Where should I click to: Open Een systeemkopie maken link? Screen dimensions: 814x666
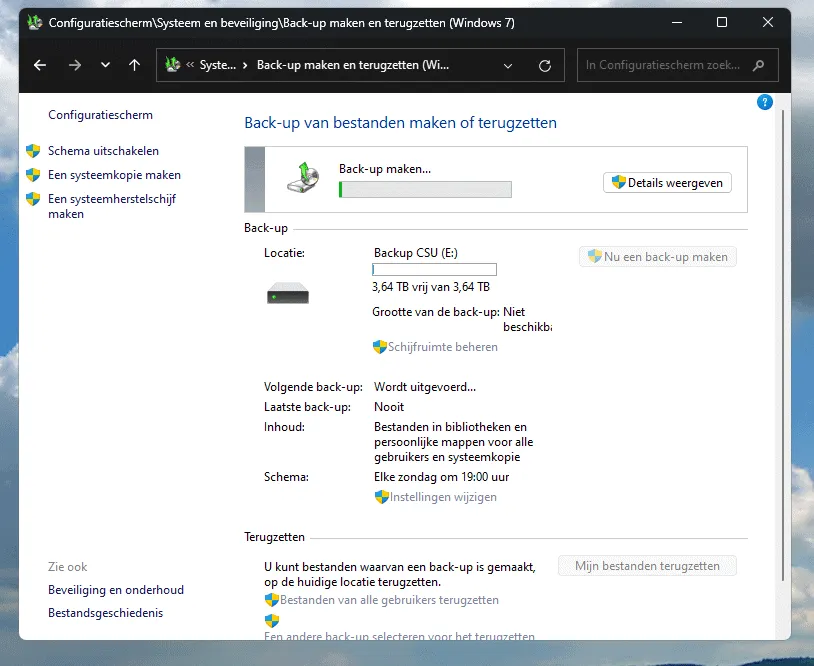point(114,175)
